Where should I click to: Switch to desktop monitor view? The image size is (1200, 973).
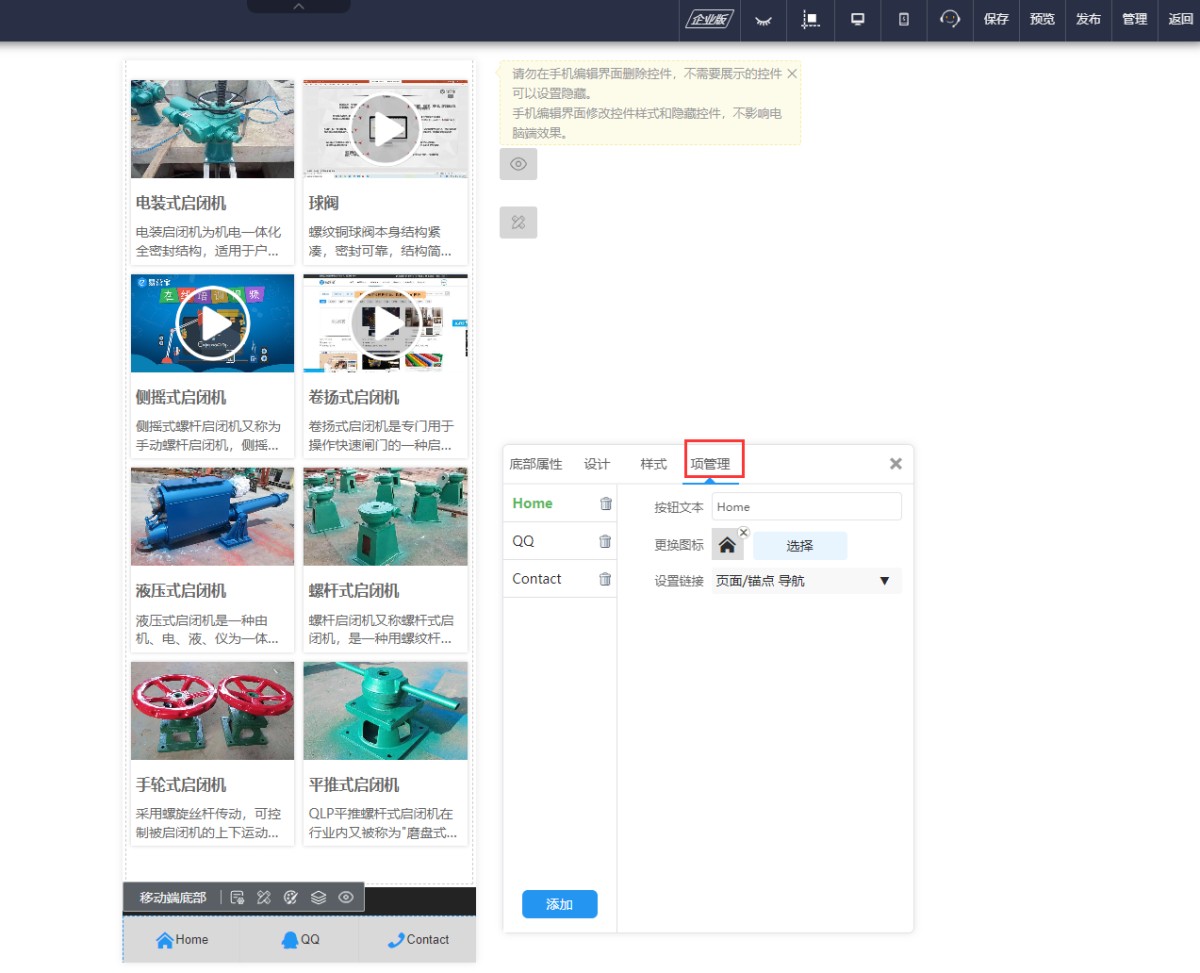click(x=857, y=19)
